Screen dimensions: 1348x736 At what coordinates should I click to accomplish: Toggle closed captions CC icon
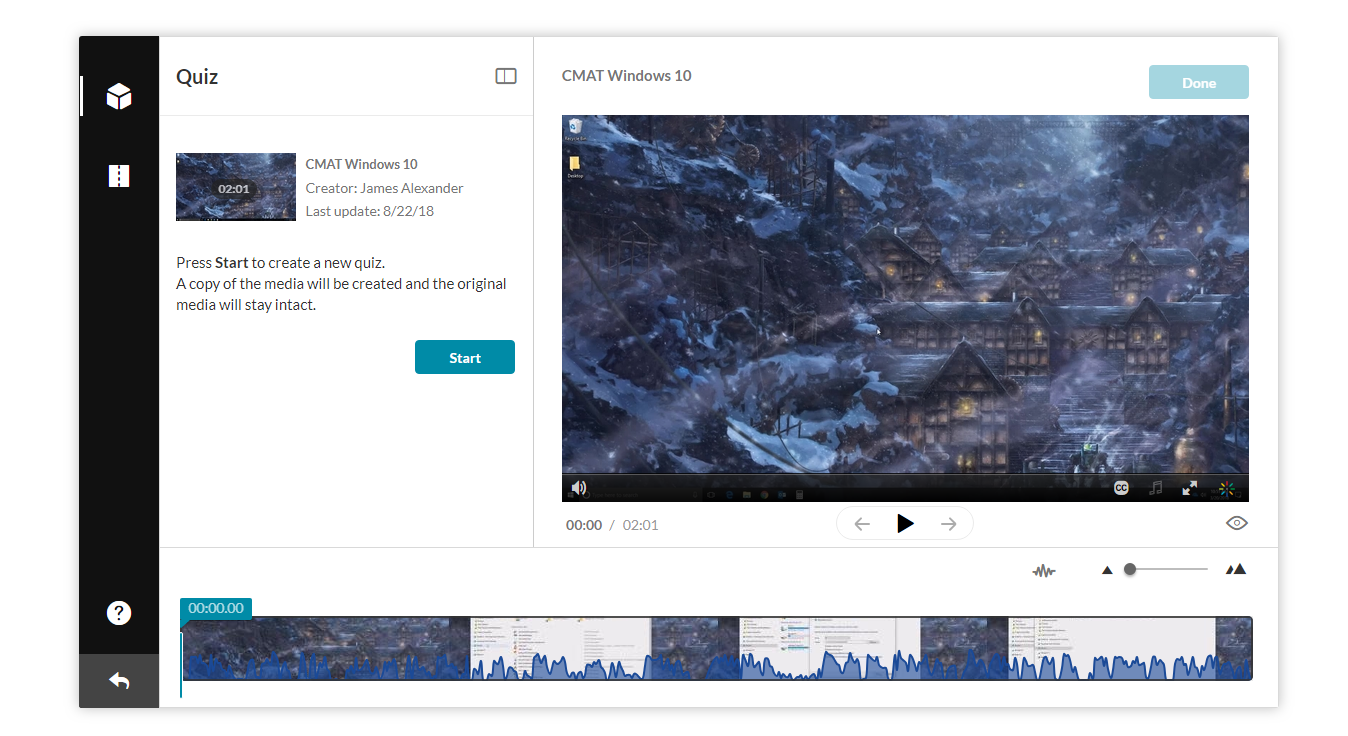[1121, 488]
